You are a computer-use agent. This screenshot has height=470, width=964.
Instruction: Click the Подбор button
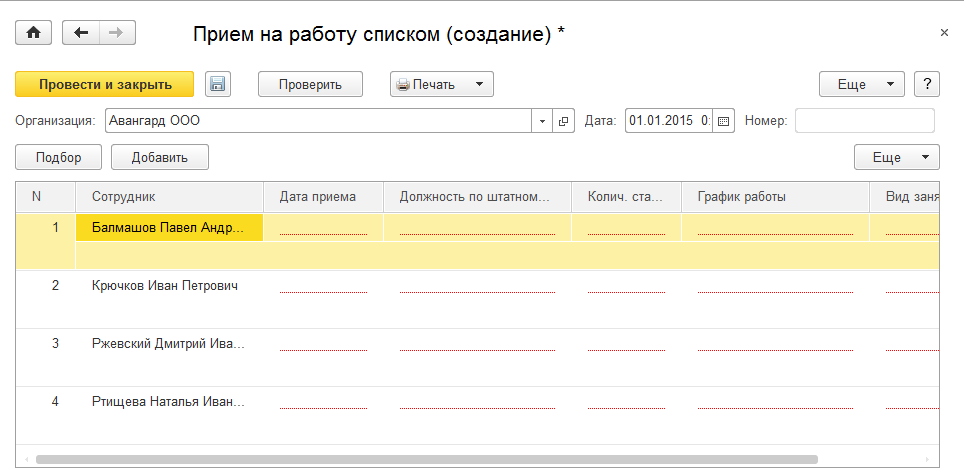coord(58,157)
